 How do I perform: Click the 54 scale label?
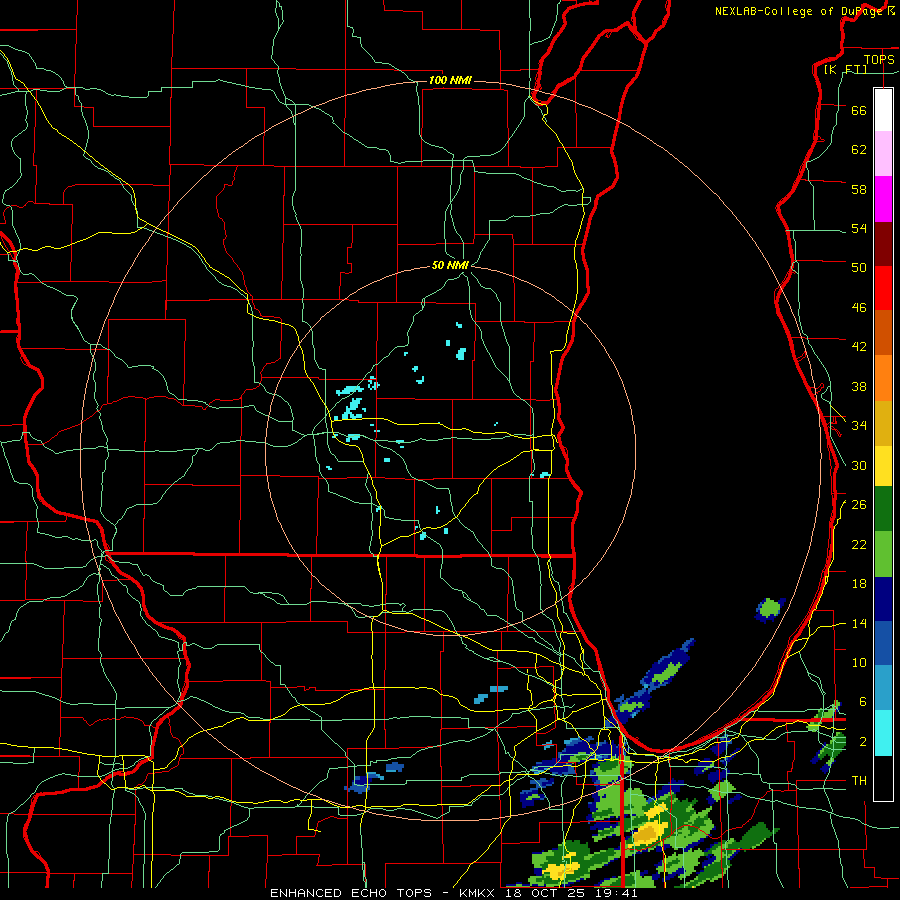coord(859,228)
